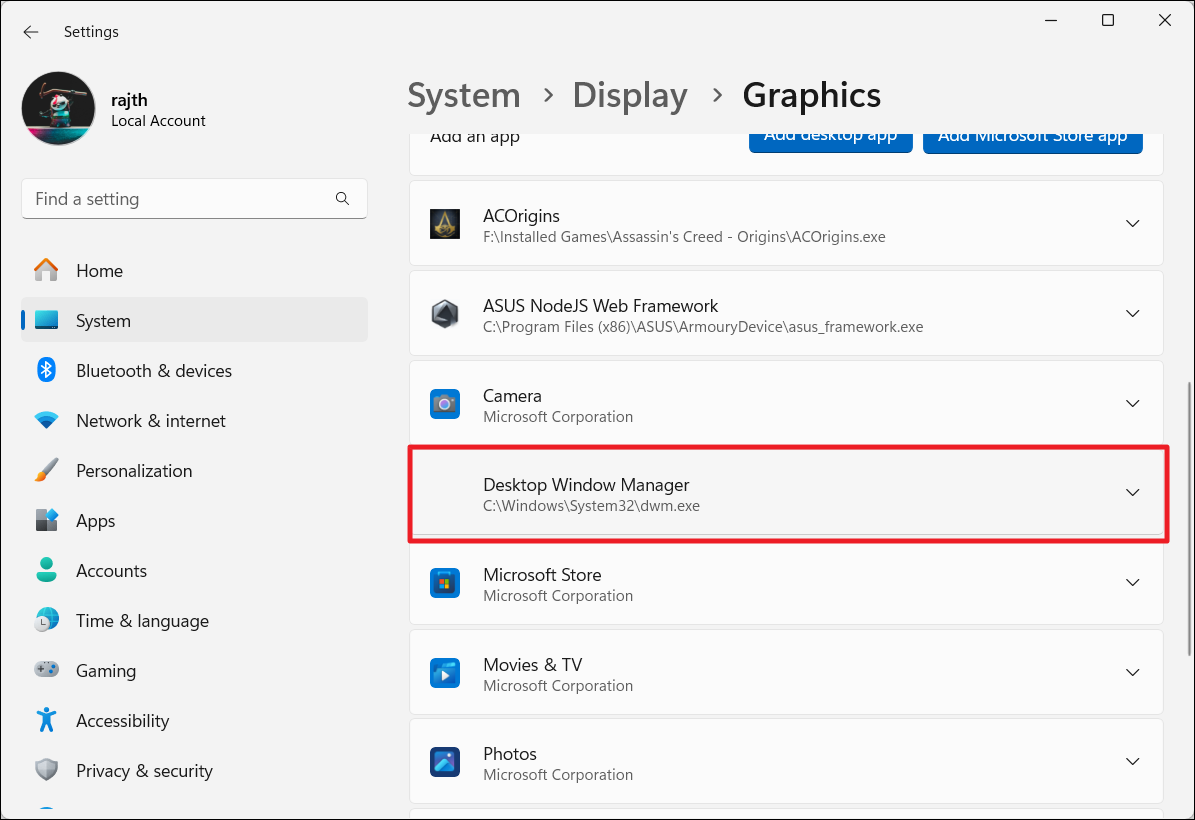Click the back arrow in Settings
Image resolution: width=1195 pixels, height=820 pixels.
tap(31, 32)
